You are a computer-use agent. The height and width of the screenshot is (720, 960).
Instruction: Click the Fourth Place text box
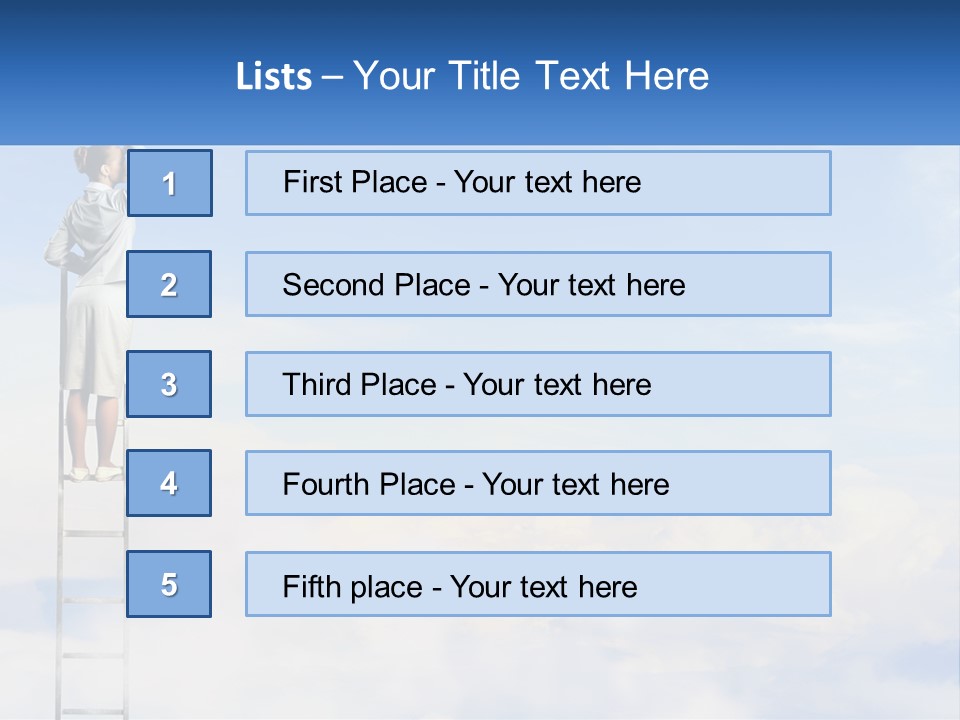click(x=538, y=483)
